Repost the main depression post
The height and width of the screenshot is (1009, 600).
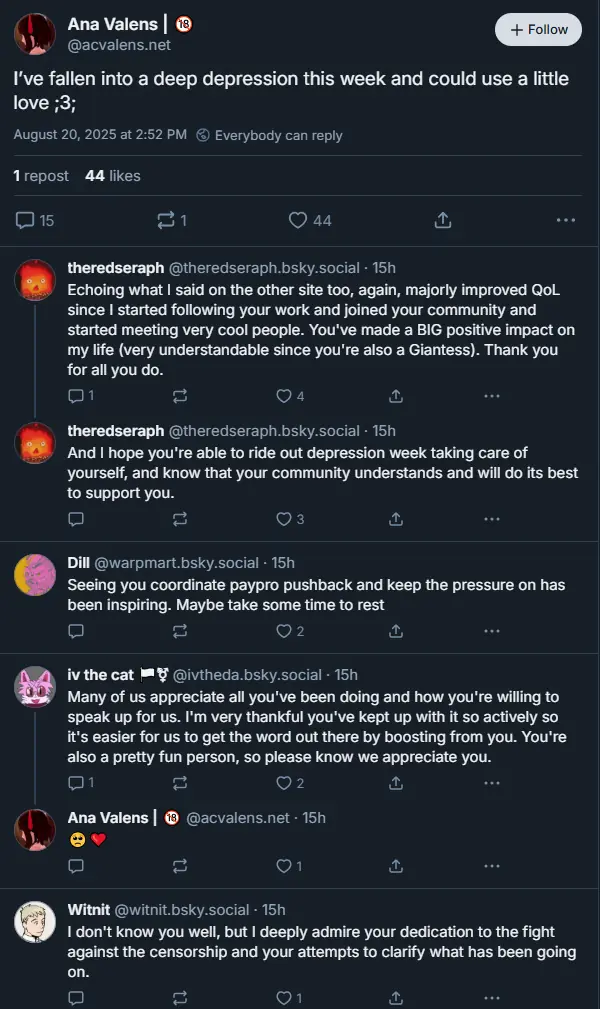pyautogui.click(x=165, y=220)
